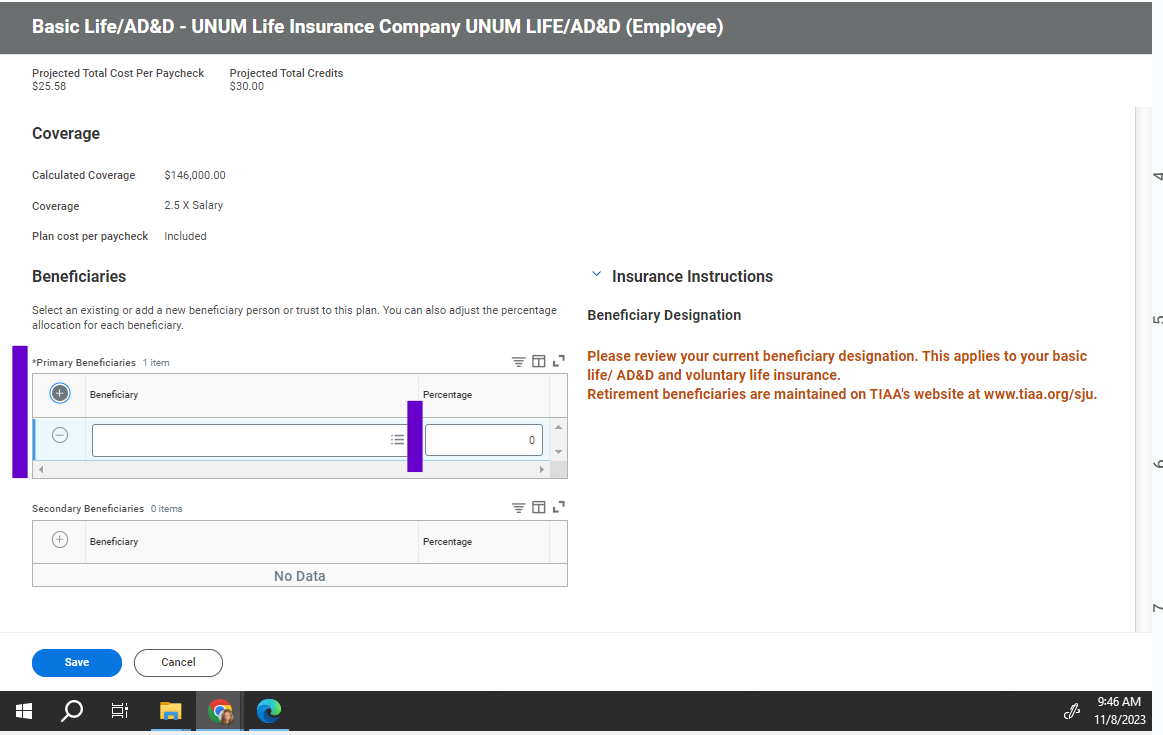Open the taskbar search icon
The width and height of the screenshot is (1163, 735).
point(72,711)
